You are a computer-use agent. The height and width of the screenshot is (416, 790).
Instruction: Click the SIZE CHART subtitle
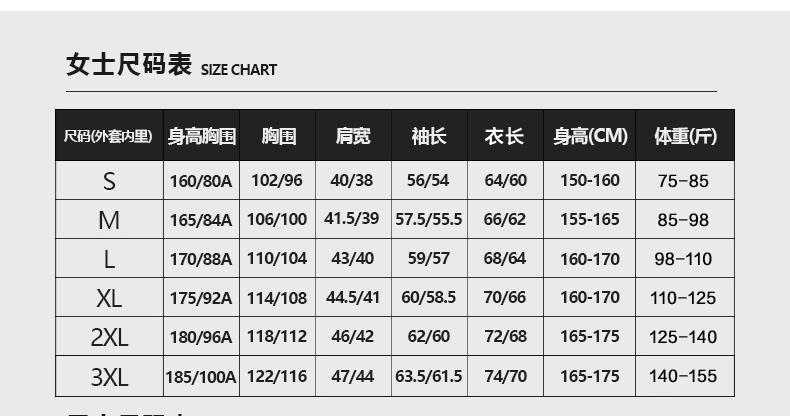click(239, 70)
